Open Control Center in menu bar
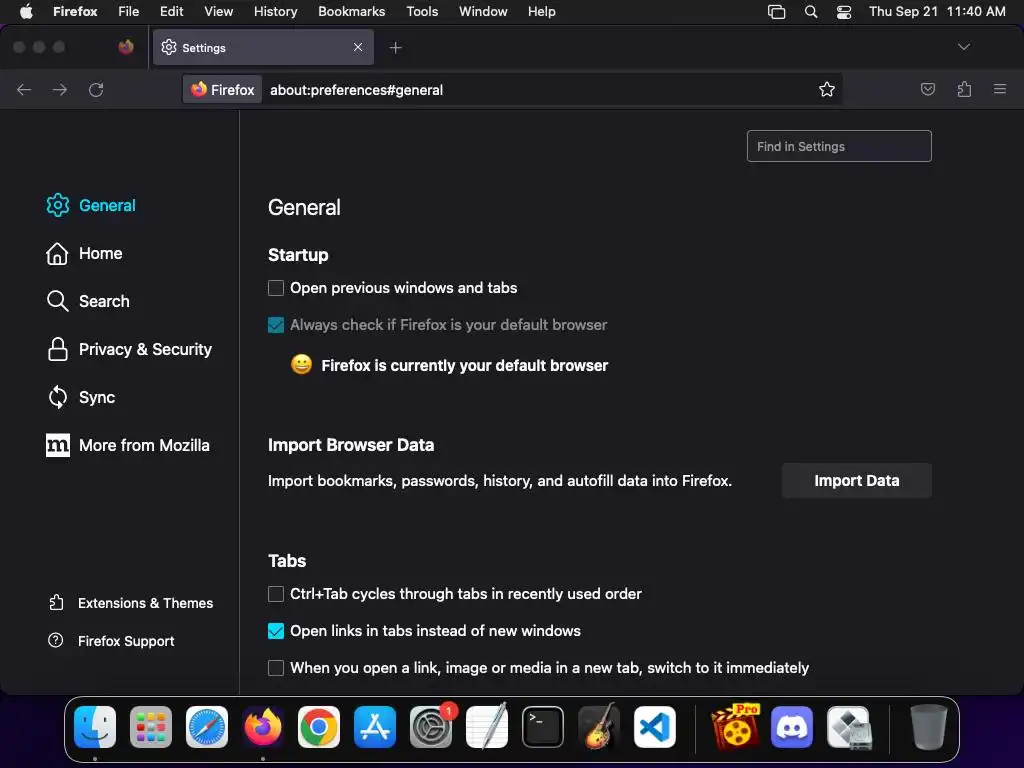The width and height of the screenshot is (1024, 768). 844,11
